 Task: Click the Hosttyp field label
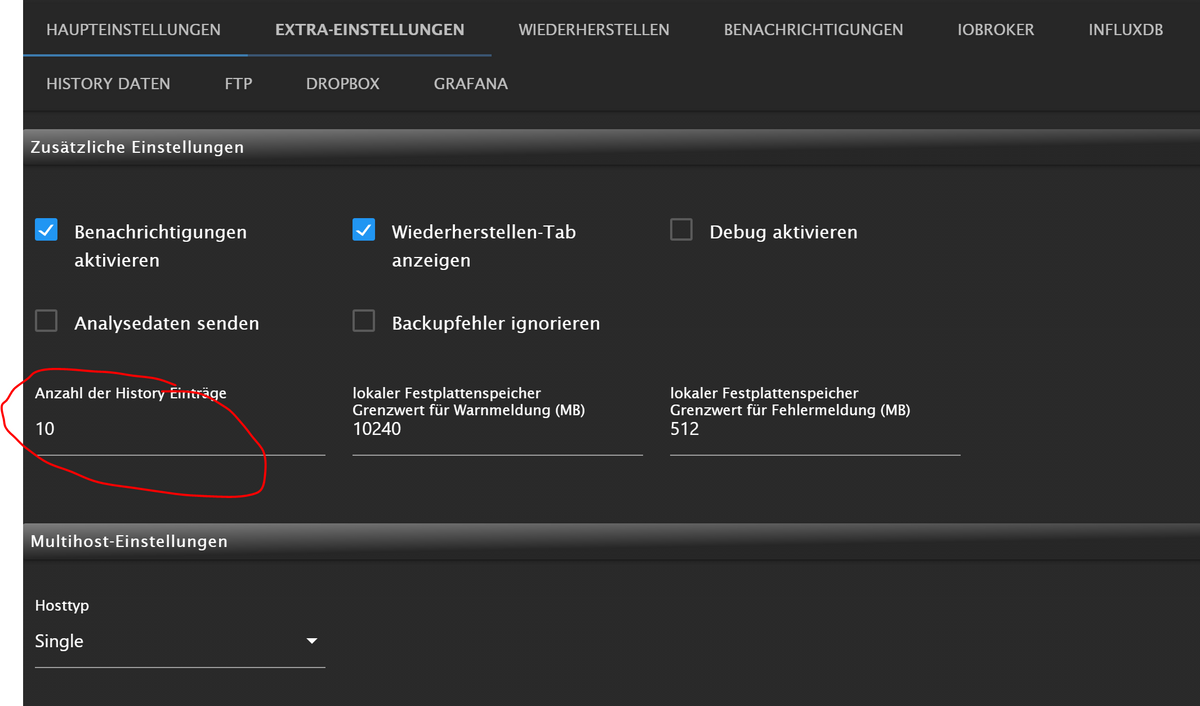[x=62, y=606]
